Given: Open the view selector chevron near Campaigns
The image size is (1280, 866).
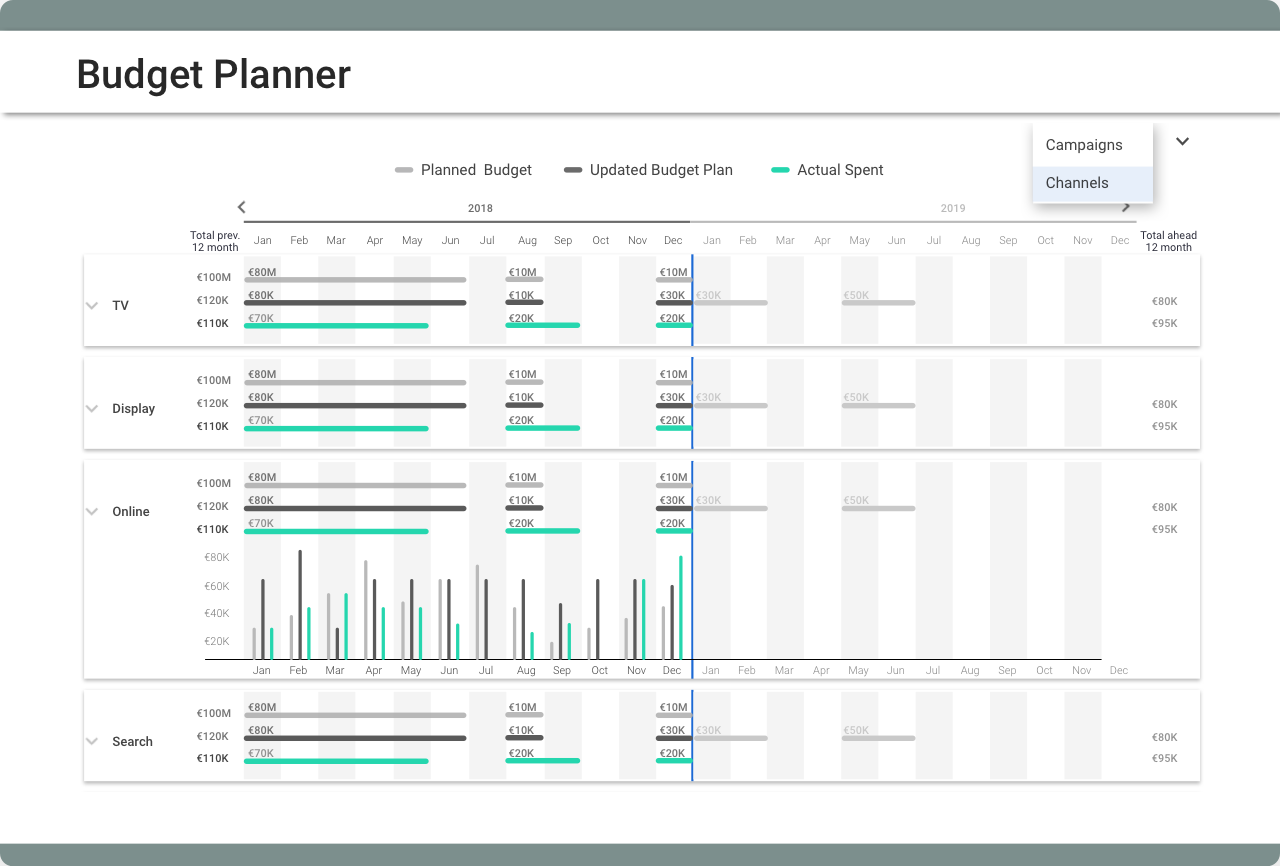Looking at the screenshot, I should click(1182, 141).
